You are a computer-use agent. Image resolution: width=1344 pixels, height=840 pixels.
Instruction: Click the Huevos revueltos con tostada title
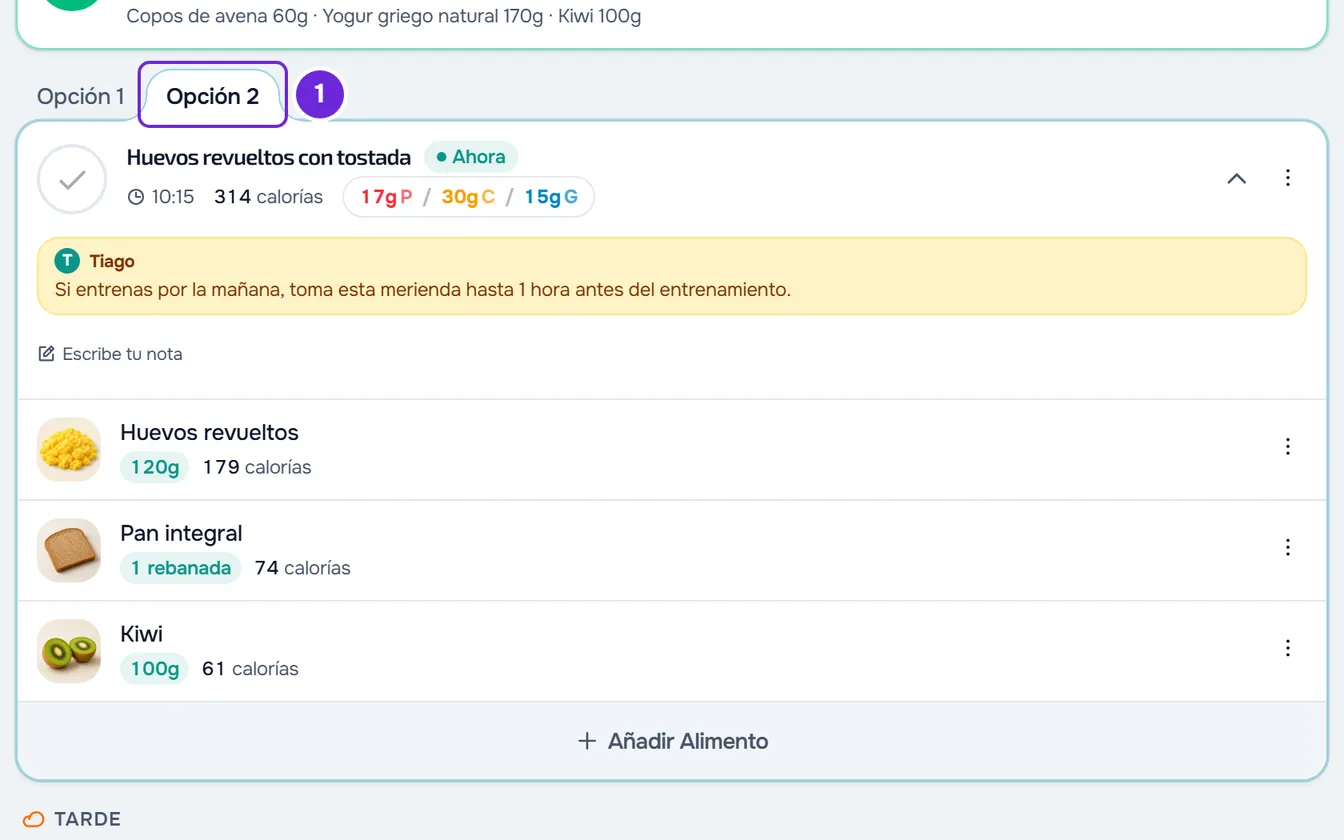[269, 157]
